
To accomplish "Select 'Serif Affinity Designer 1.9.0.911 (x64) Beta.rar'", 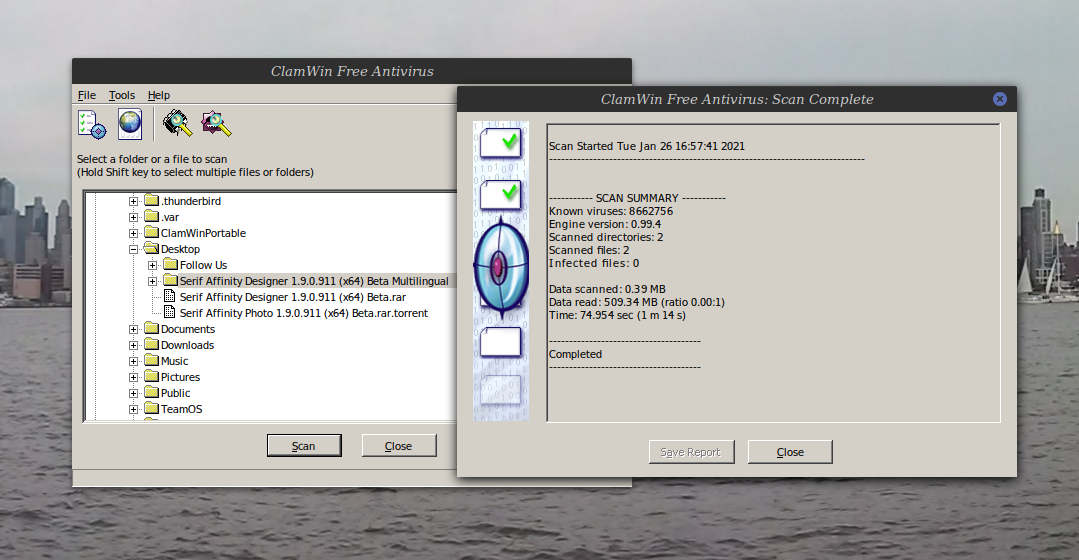I will (292, 297).
